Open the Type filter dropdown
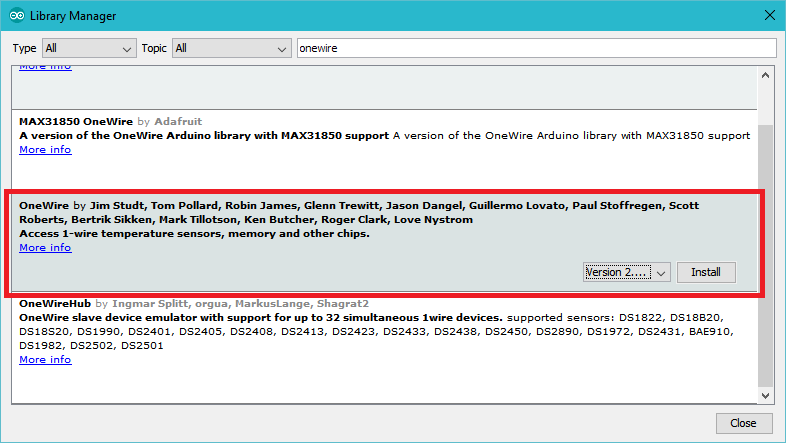This screenshot has height=443, width=786. [x=89, y=49]
